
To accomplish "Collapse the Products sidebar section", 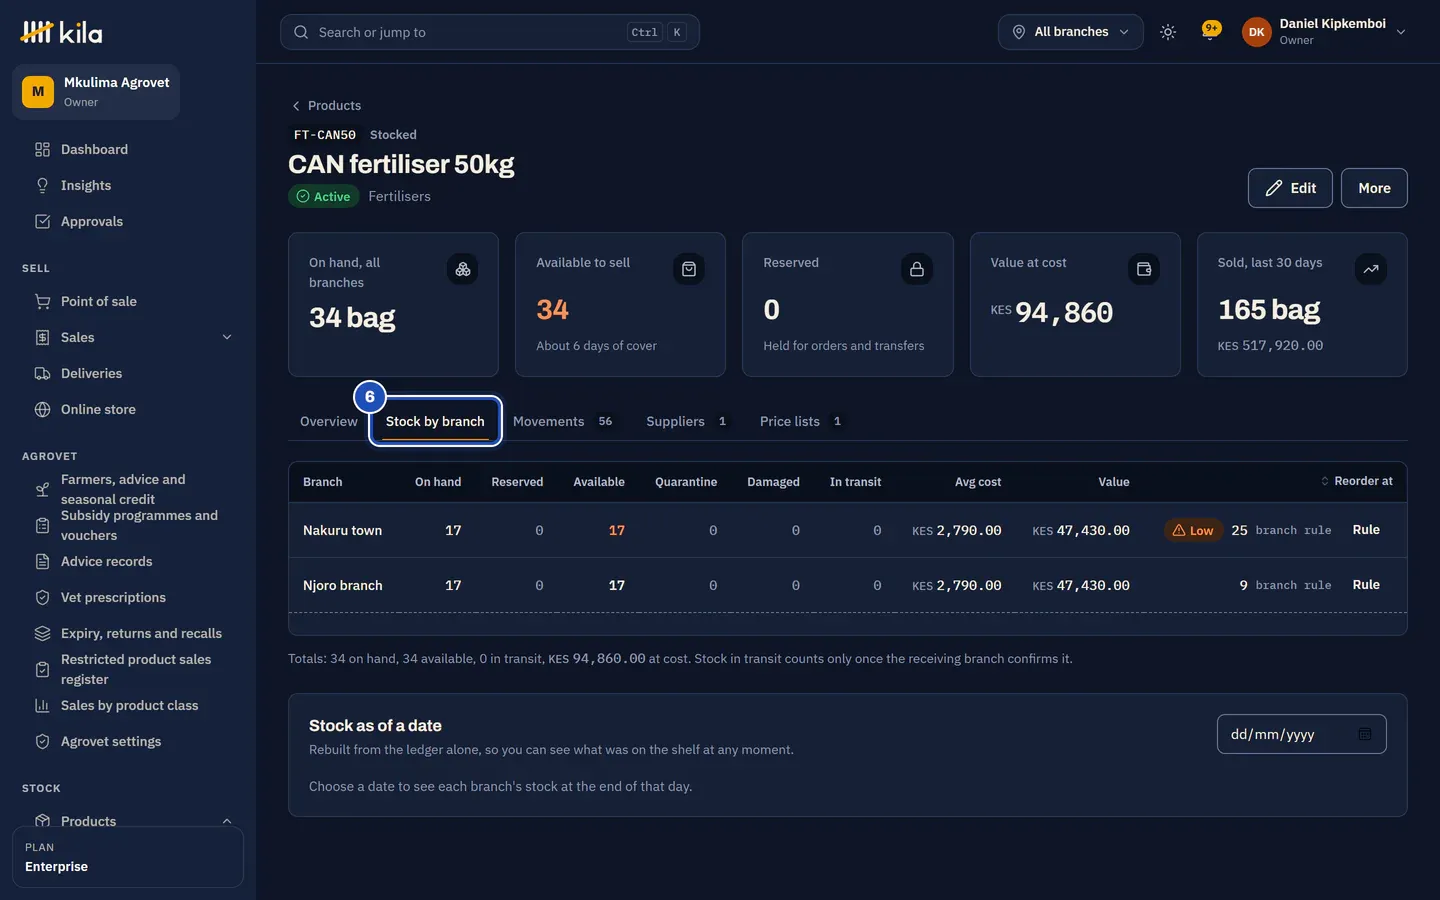I will pyautogui.click(x=227, y=822).
